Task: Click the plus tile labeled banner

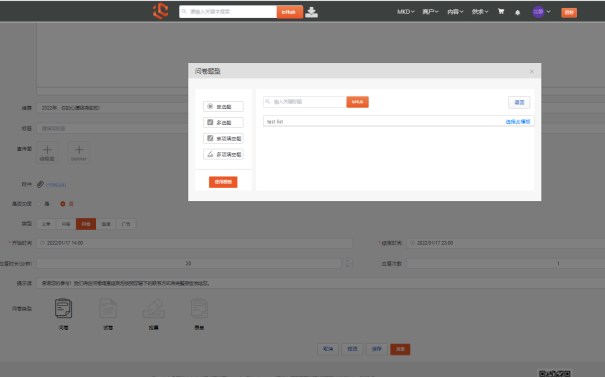Action: point(79,152)
